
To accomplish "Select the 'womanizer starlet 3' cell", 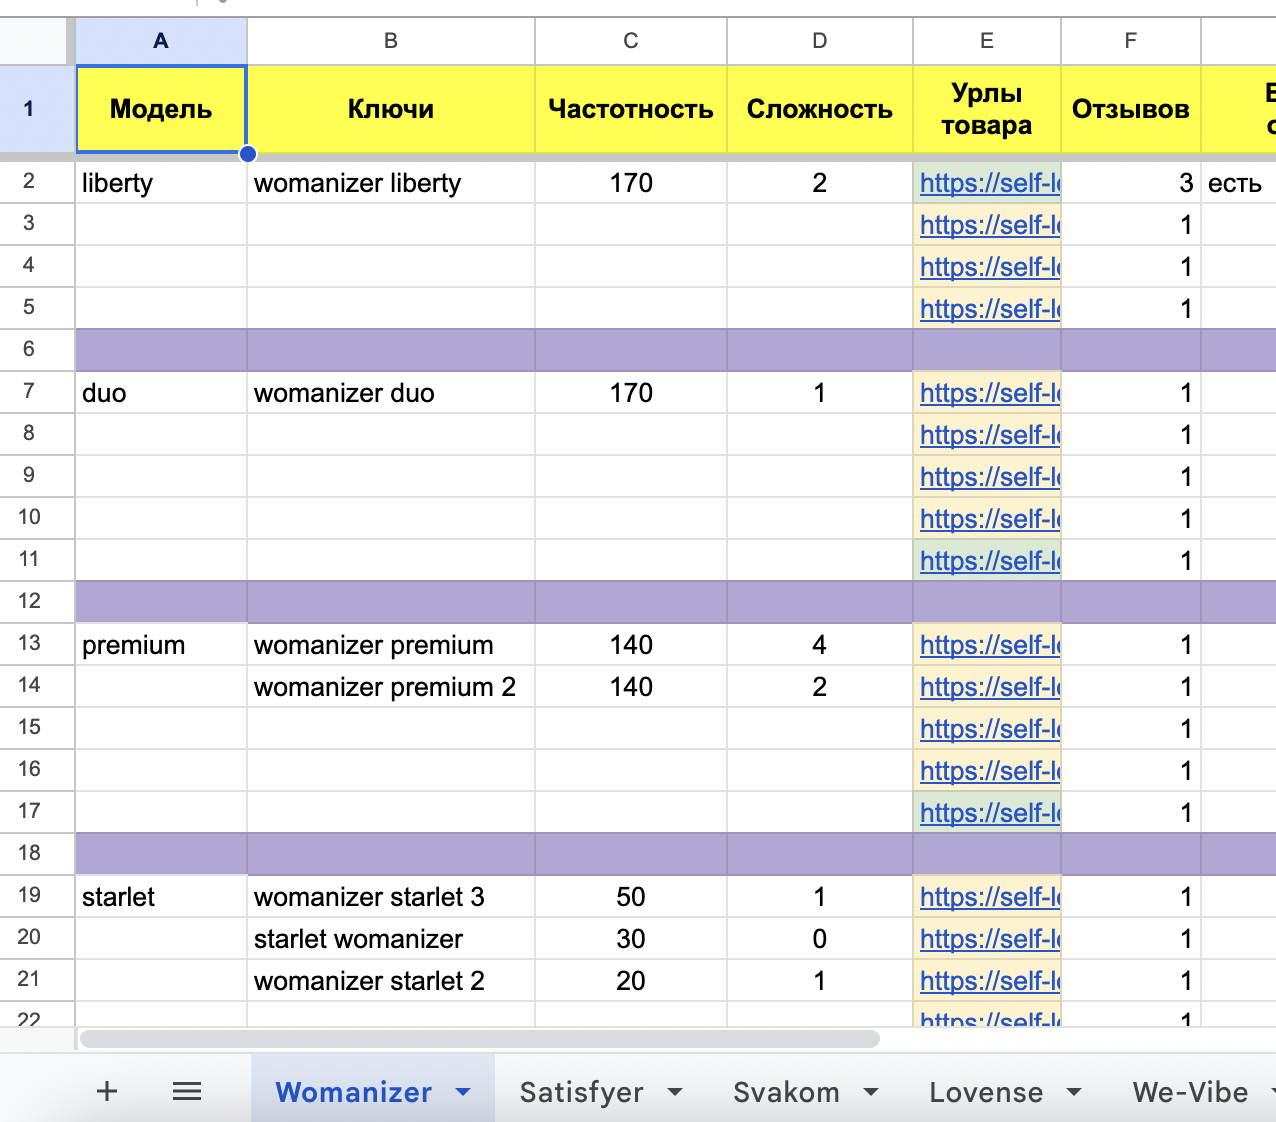I will (391, 897).
